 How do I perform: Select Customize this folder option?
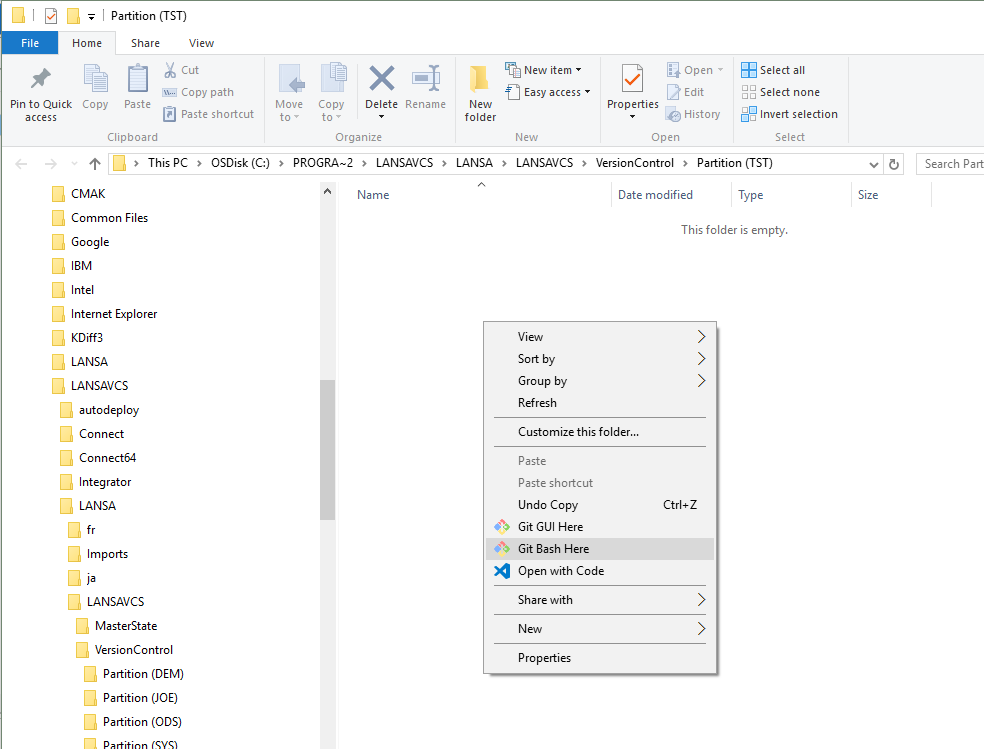578,432
